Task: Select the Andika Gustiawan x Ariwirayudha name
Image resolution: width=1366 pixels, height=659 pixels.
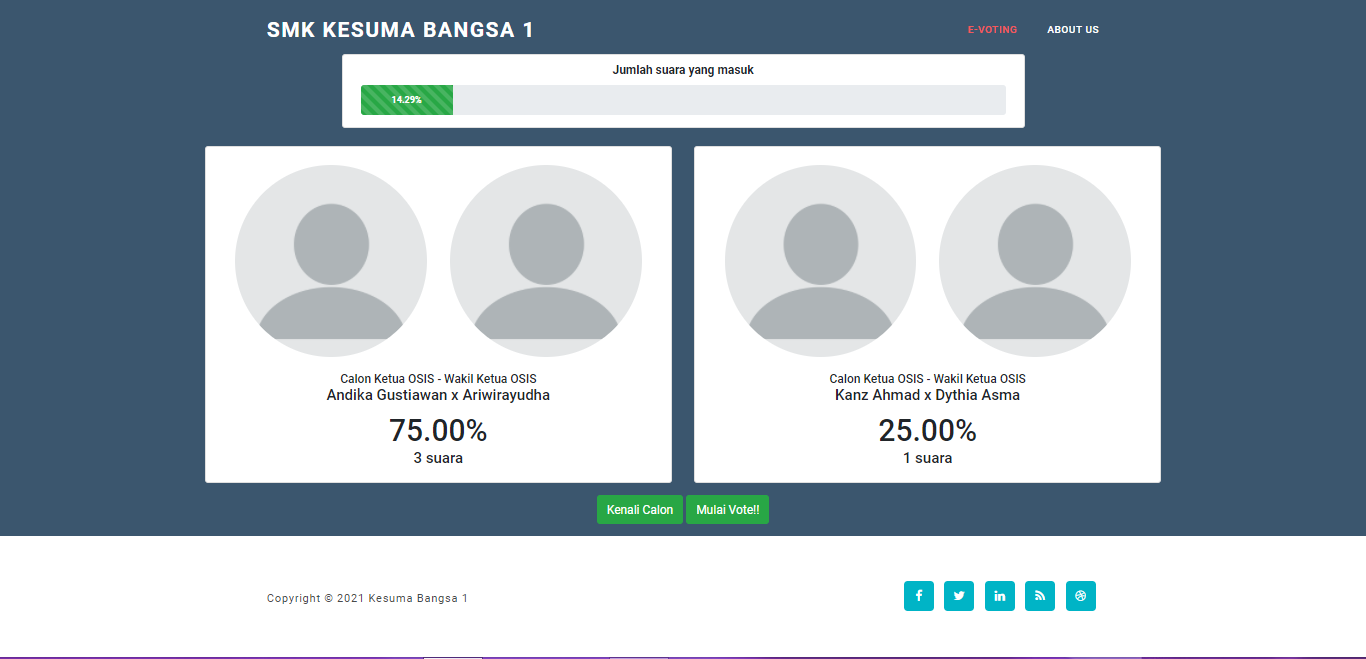Action: pyautogui.click(x=438, y=395)
